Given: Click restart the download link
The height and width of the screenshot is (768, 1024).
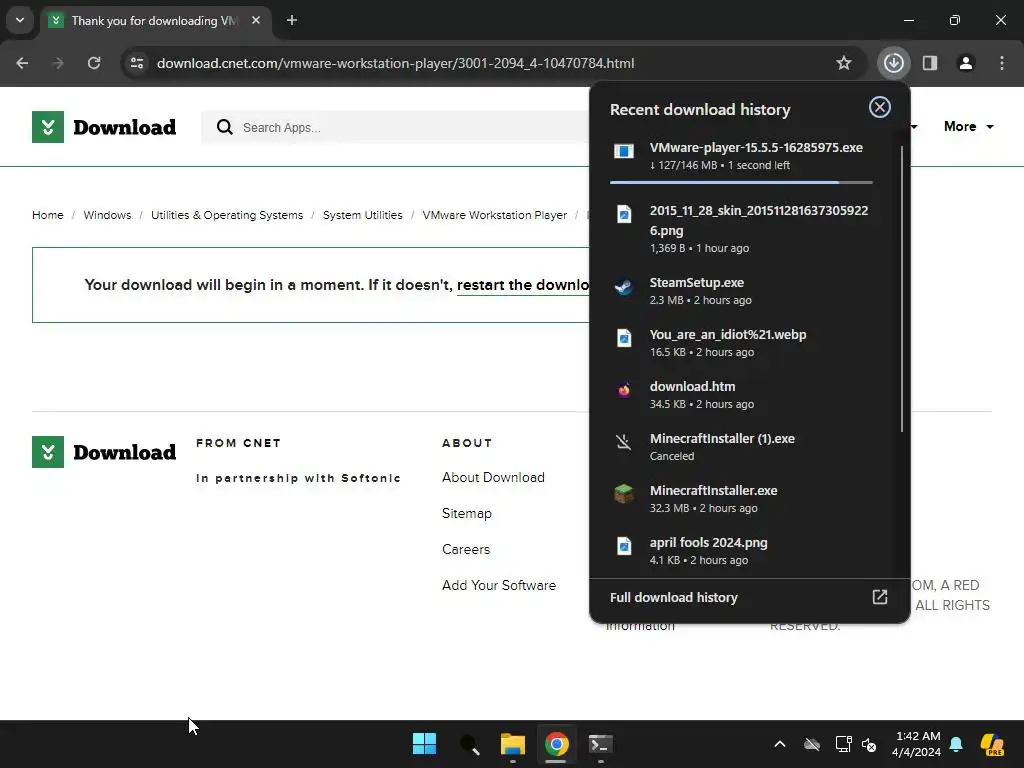Looking at the screenshot, I should point(522,285).
